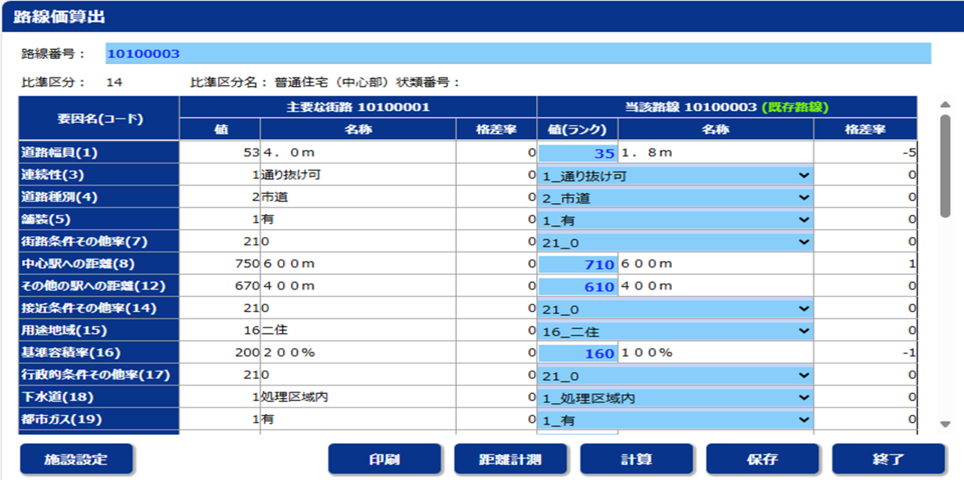Click the scrollbar up arrow
964x480 pixels.
(x=944, y=103)
